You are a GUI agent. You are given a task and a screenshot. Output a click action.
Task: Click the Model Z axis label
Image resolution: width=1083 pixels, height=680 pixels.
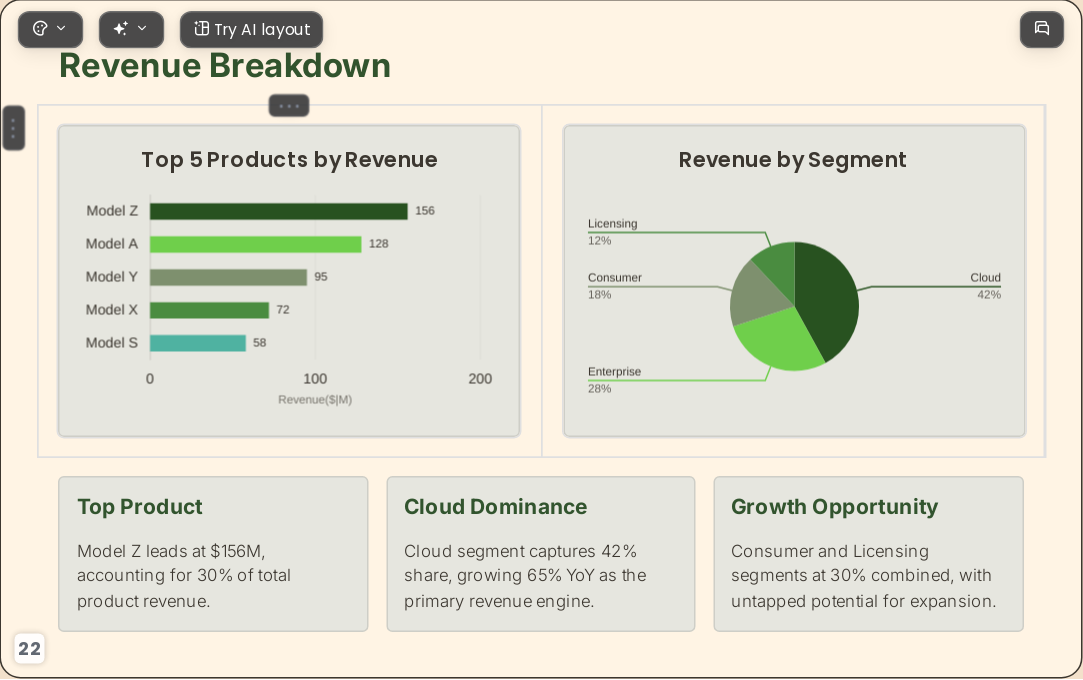(112, 211)
